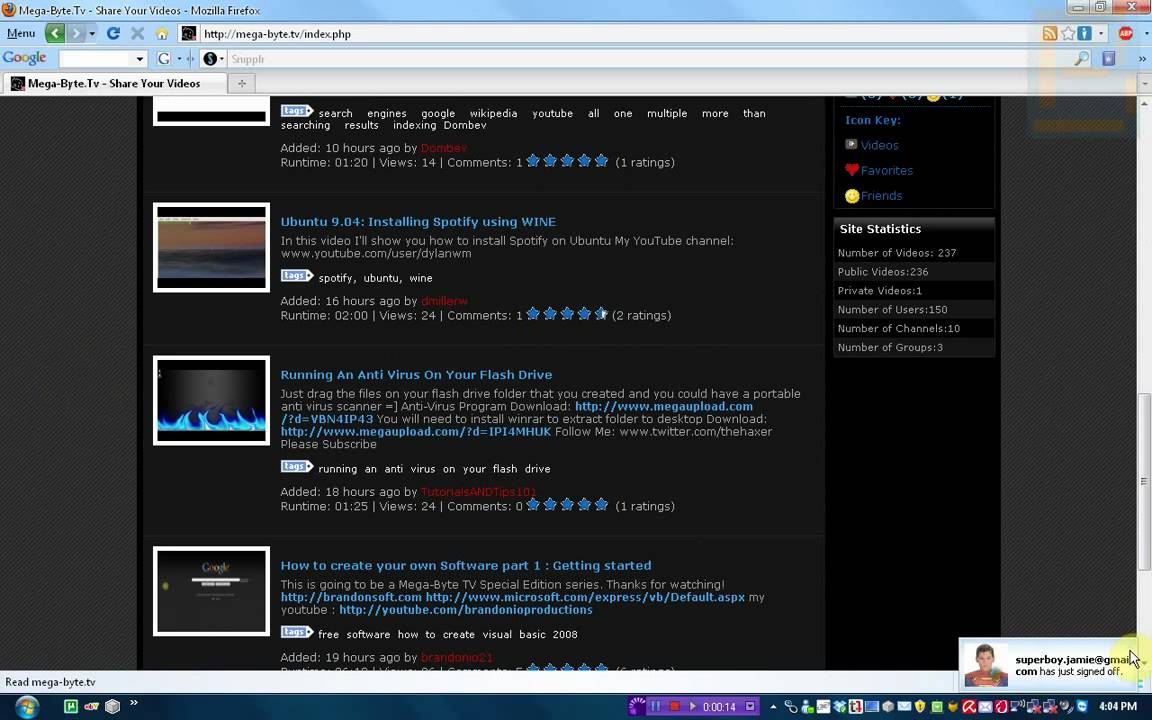Open the Windows Start button
1152x720 pixels.
(x=27, y=707)
